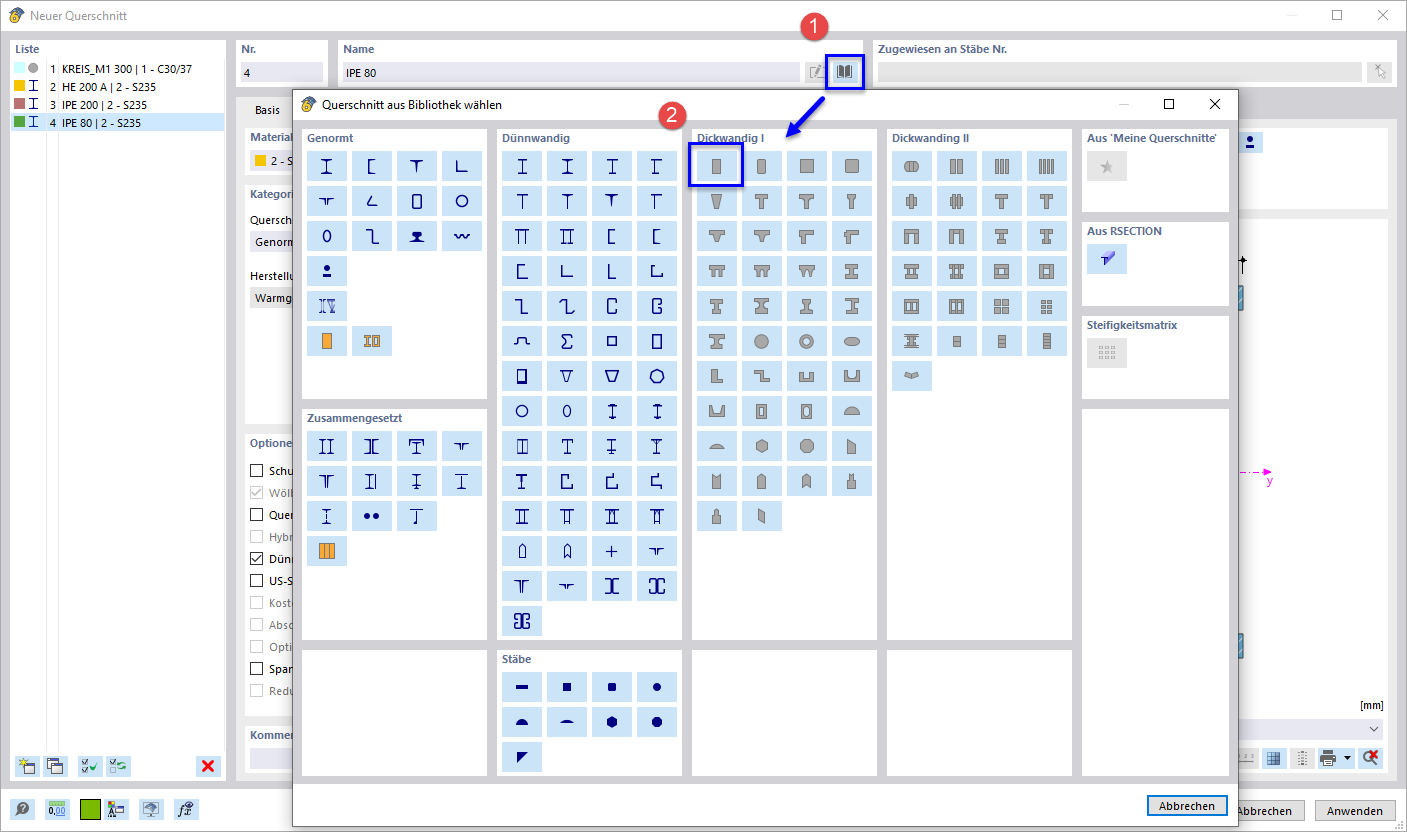
Task: Open the units 0.00 settings icon
Action: tap(57, 809)
